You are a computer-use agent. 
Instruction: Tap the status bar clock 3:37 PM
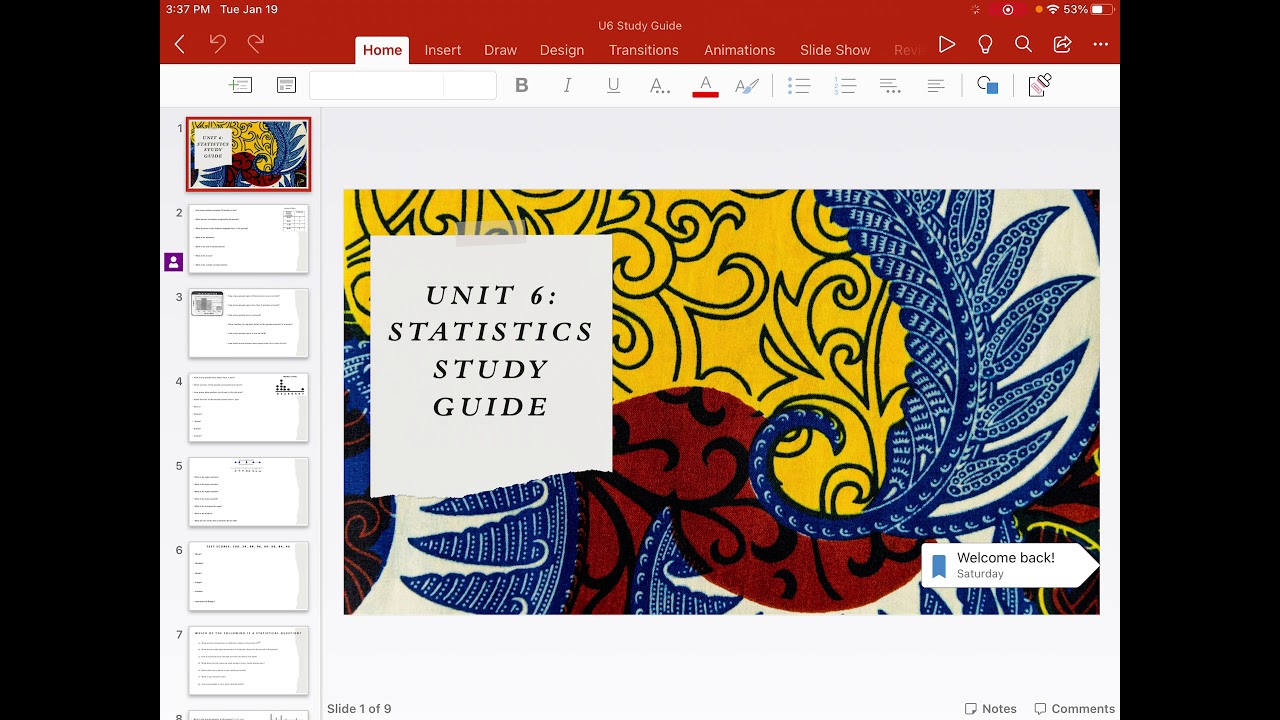pyautogui.click(x=188, y=9)
